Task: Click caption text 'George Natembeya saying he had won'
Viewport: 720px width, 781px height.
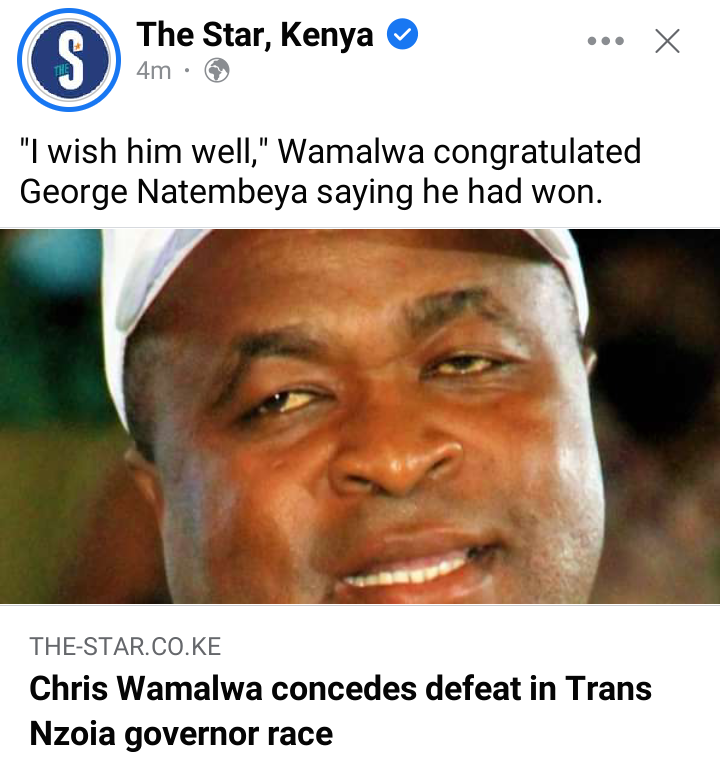Action: pos(311,192)
